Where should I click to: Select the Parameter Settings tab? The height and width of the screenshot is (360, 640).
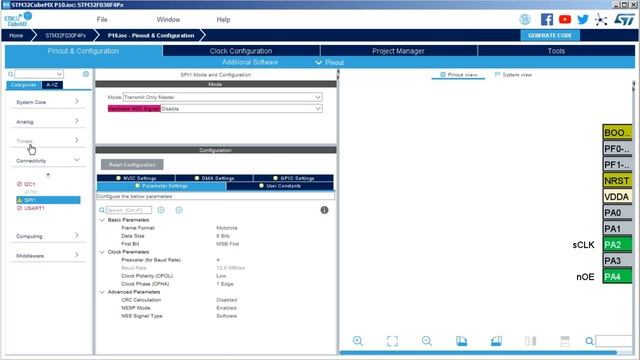point(161,186)
